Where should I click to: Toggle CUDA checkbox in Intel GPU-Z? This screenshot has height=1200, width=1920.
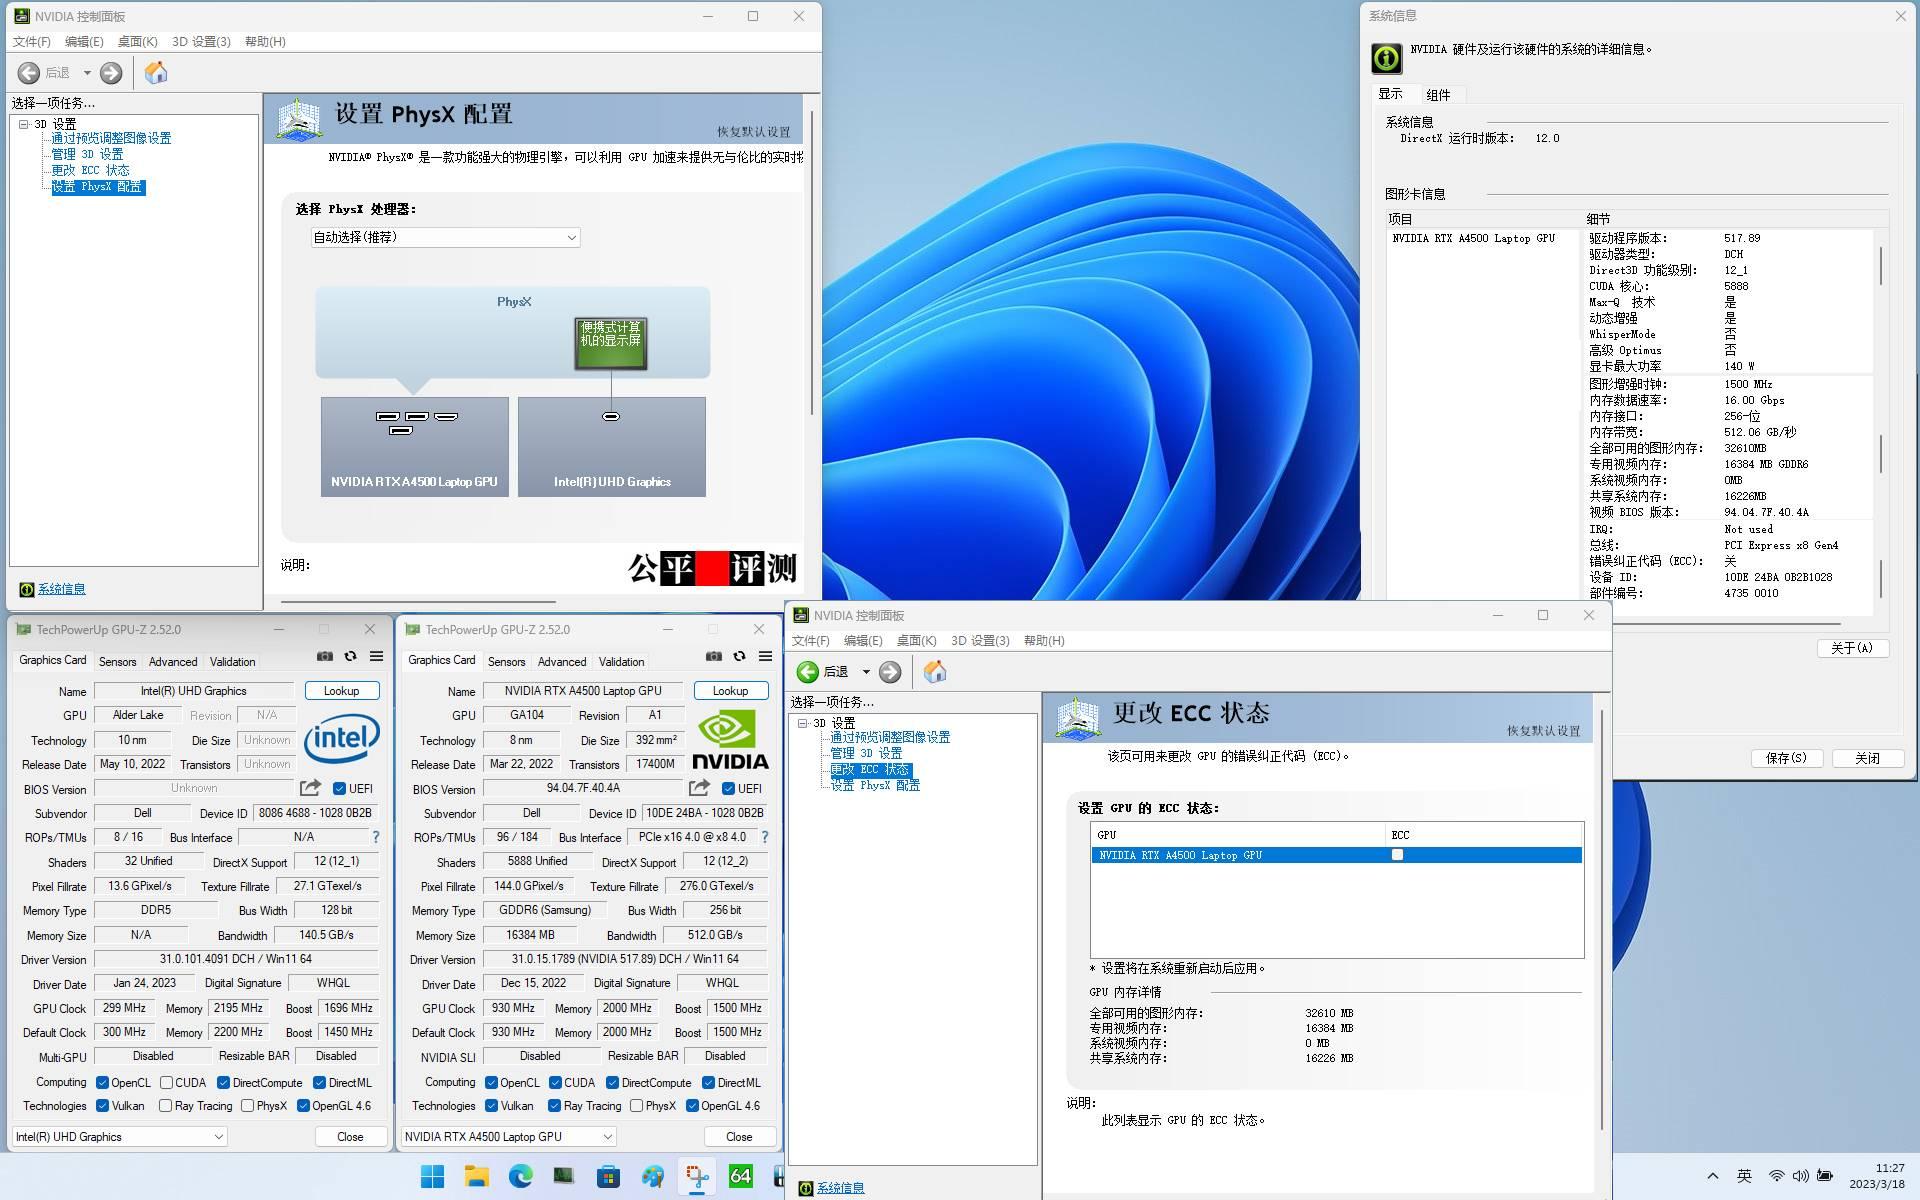click(x=166, y=1083)
